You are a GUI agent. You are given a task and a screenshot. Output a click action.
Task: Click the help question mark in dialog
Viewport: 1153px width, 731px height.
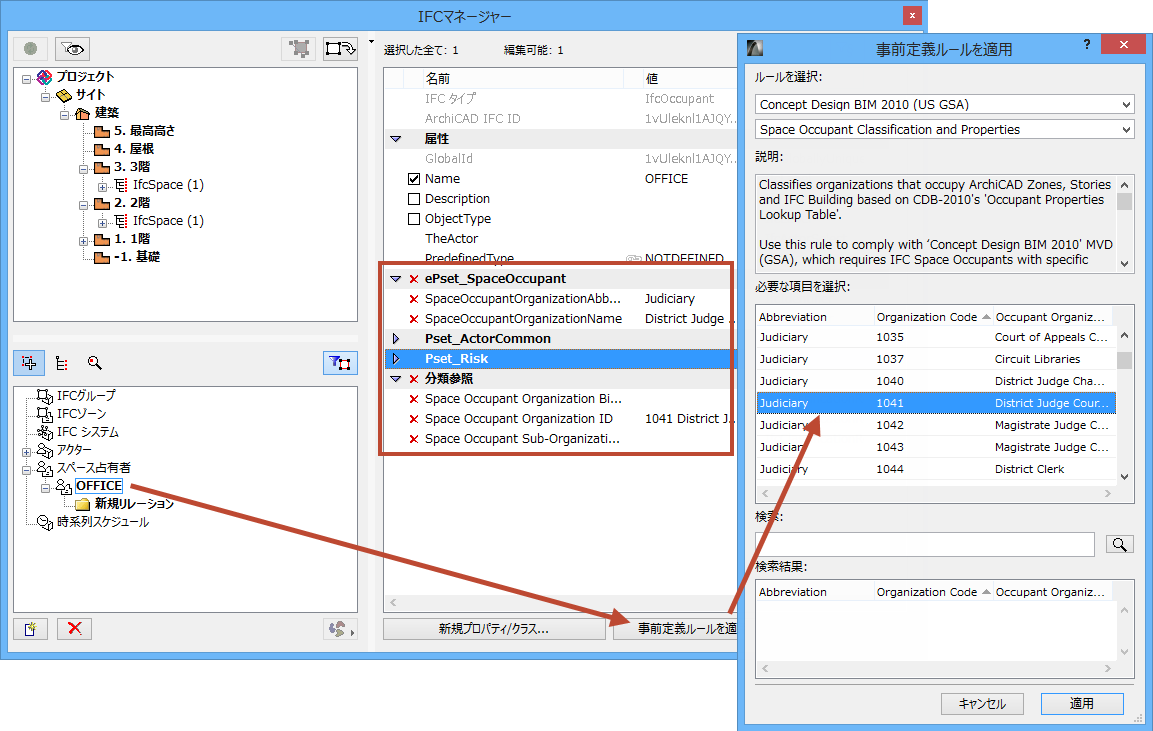coord(1087,45)
